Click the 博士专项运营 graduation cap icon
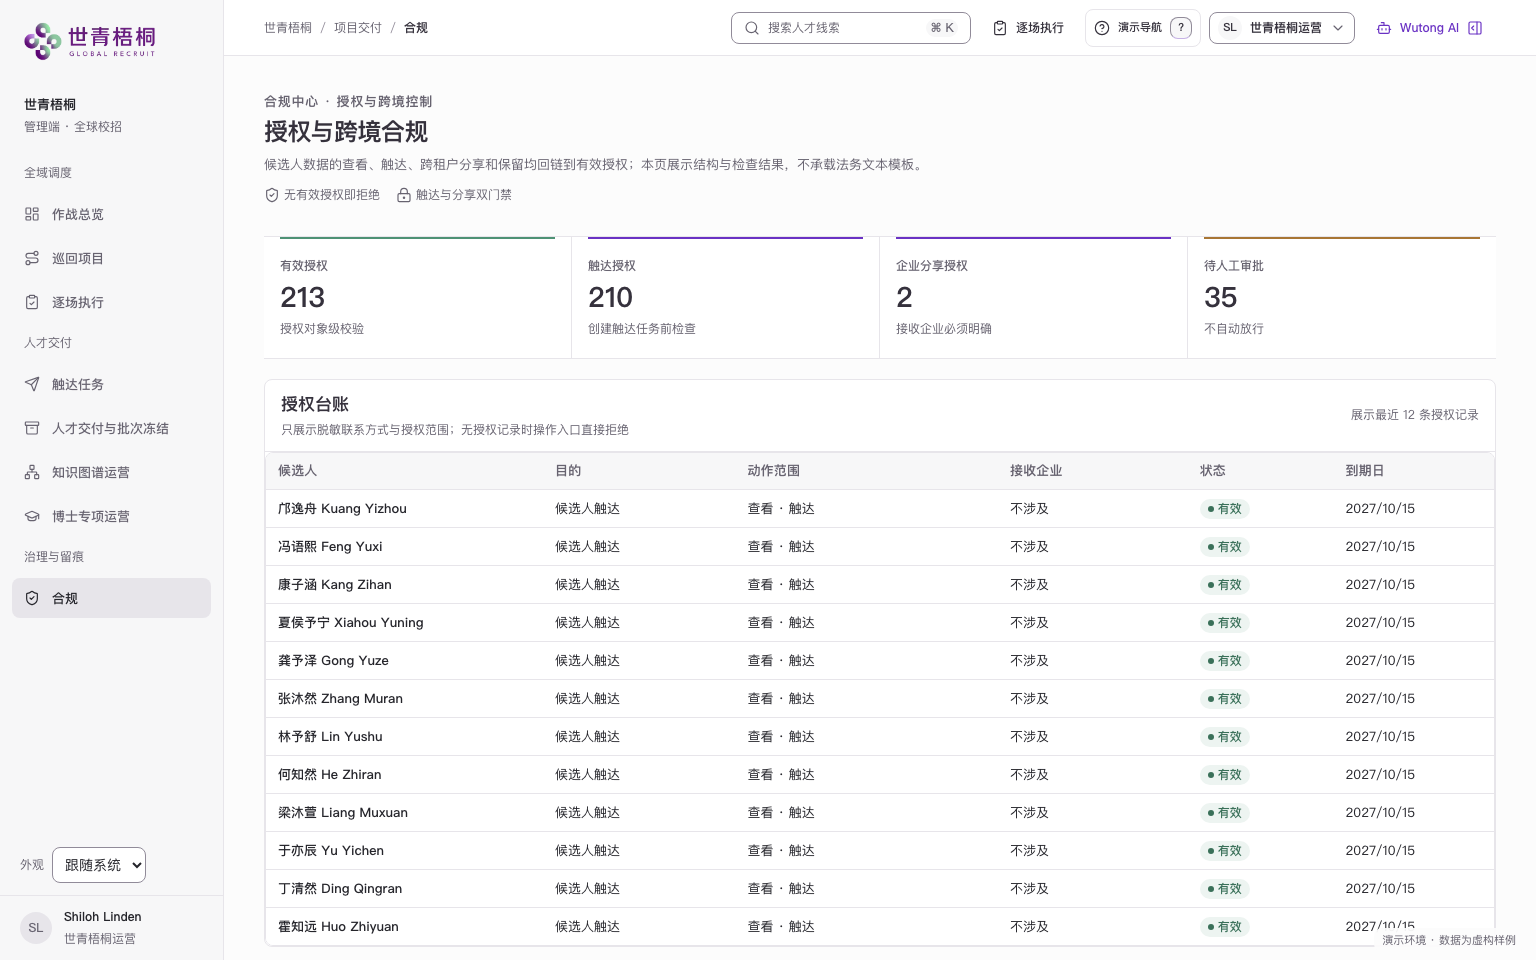Screen dimensions: 1536x960 pyautogui.click(x=32, y=516)
